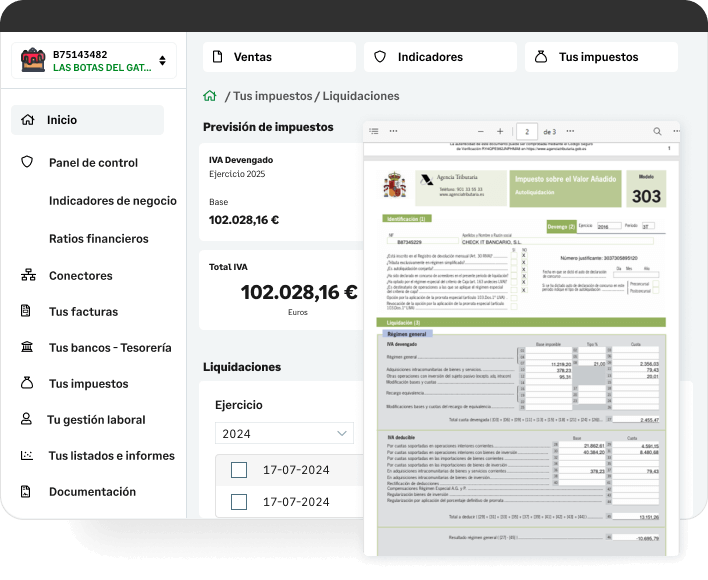
Task: Click the bank building icon in sidebar
Action: point(27,347)
